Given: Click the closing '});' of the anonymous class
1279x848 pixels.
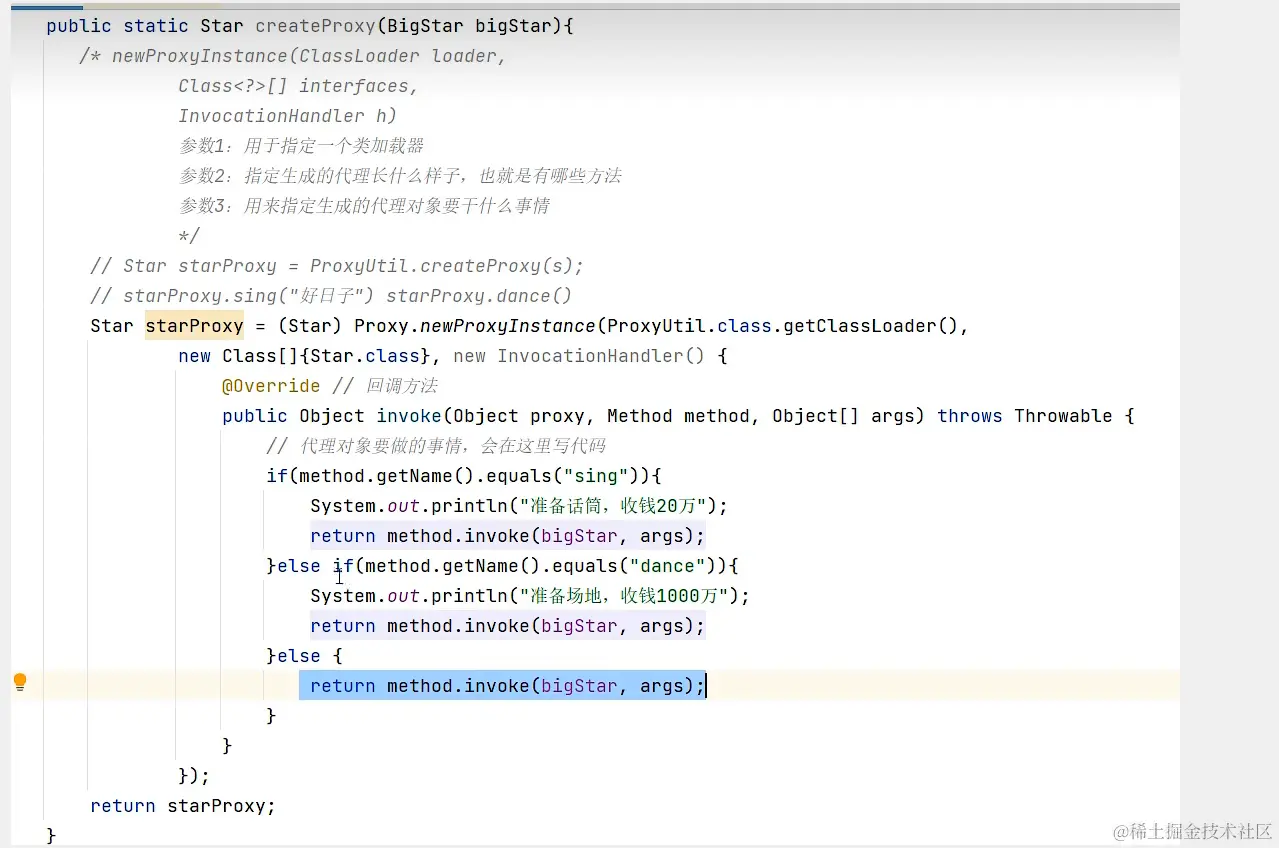Looking at the screenshot, I should click(x=194, y=776).
